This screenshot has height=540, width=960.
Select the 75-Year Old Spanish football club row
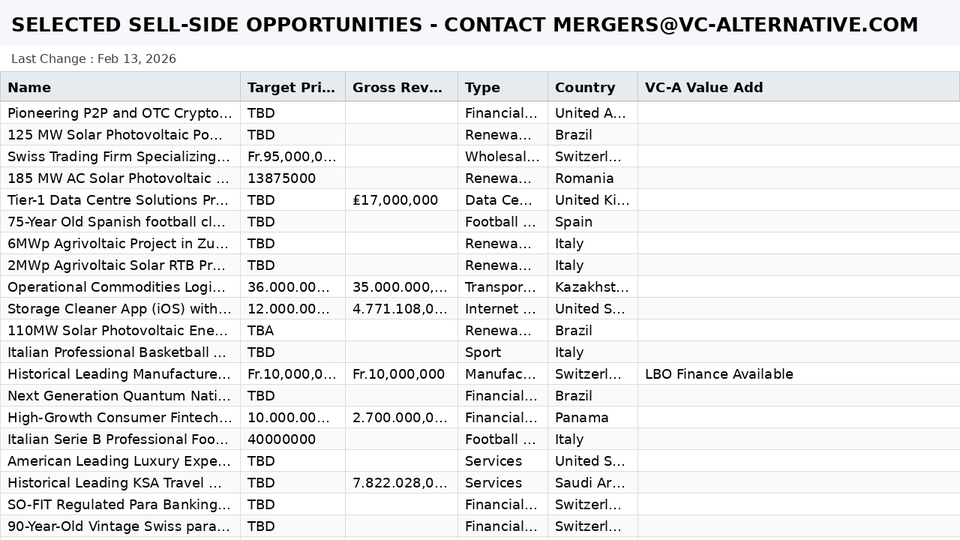120,222
